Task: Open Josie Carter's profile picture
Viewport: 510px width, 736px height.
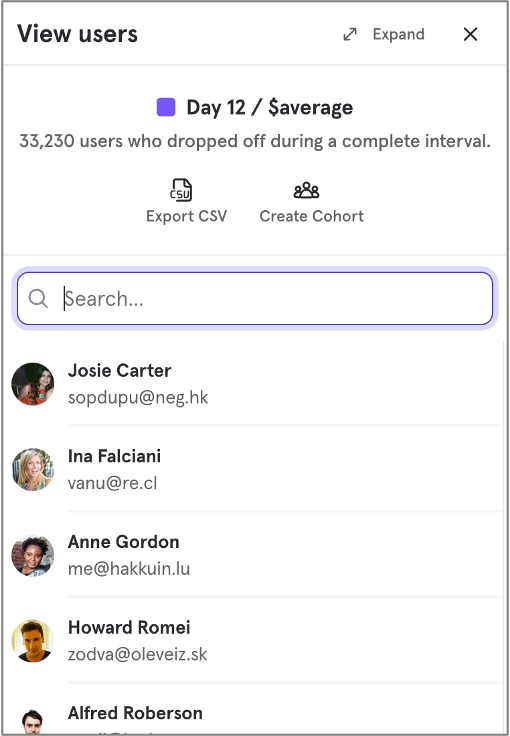Action: coord(32,384)
